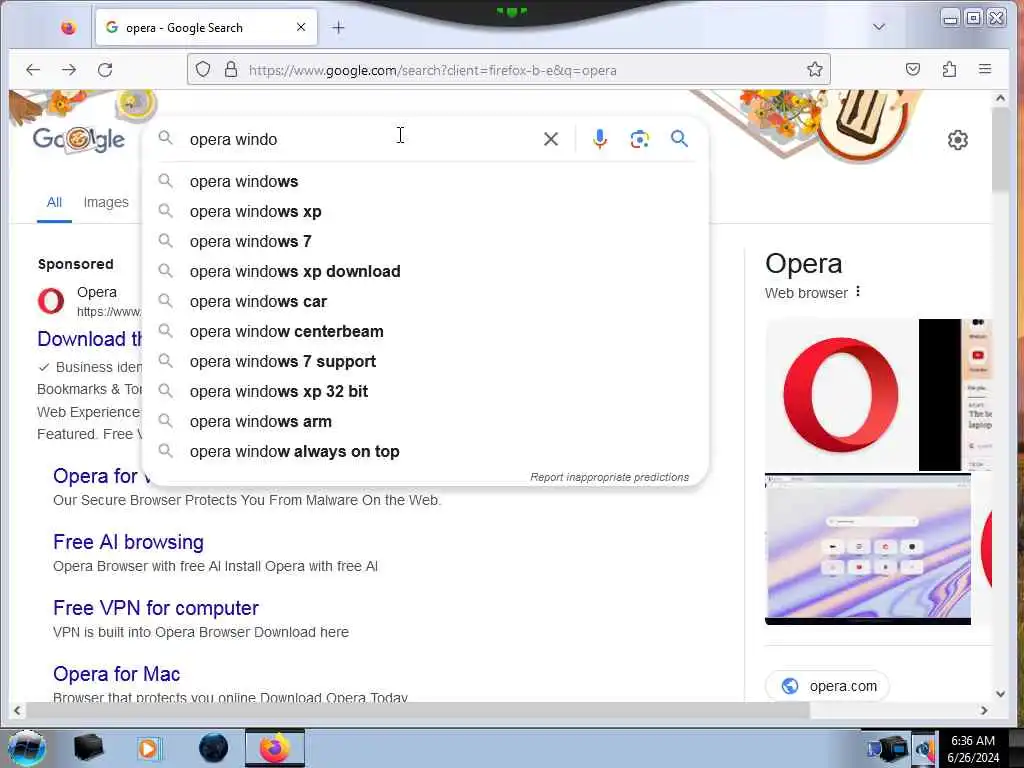Choose suggestion "opera windows xp 32 bit"
The image size is (1024, 768).
click(425, 392)
